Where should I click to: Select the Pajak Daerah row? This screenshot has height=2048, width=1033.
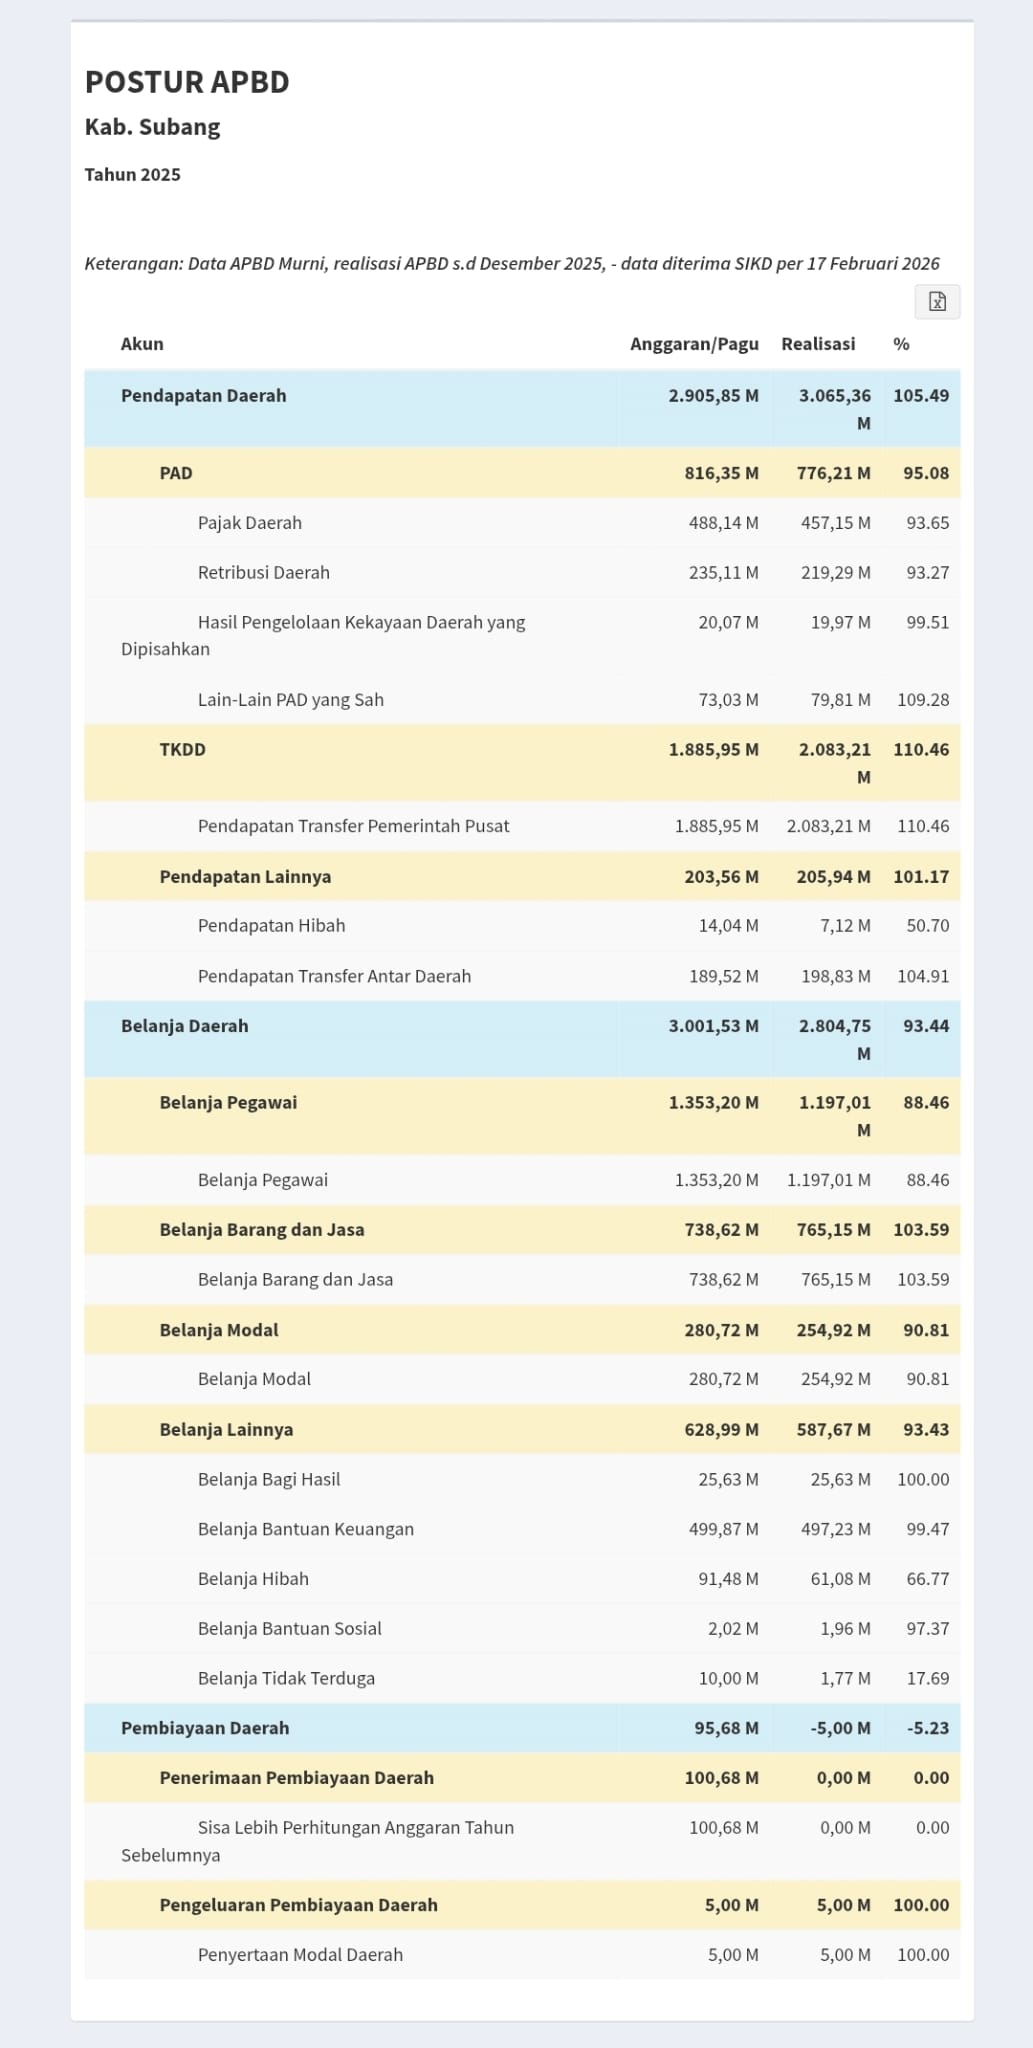tap(250, 523)
